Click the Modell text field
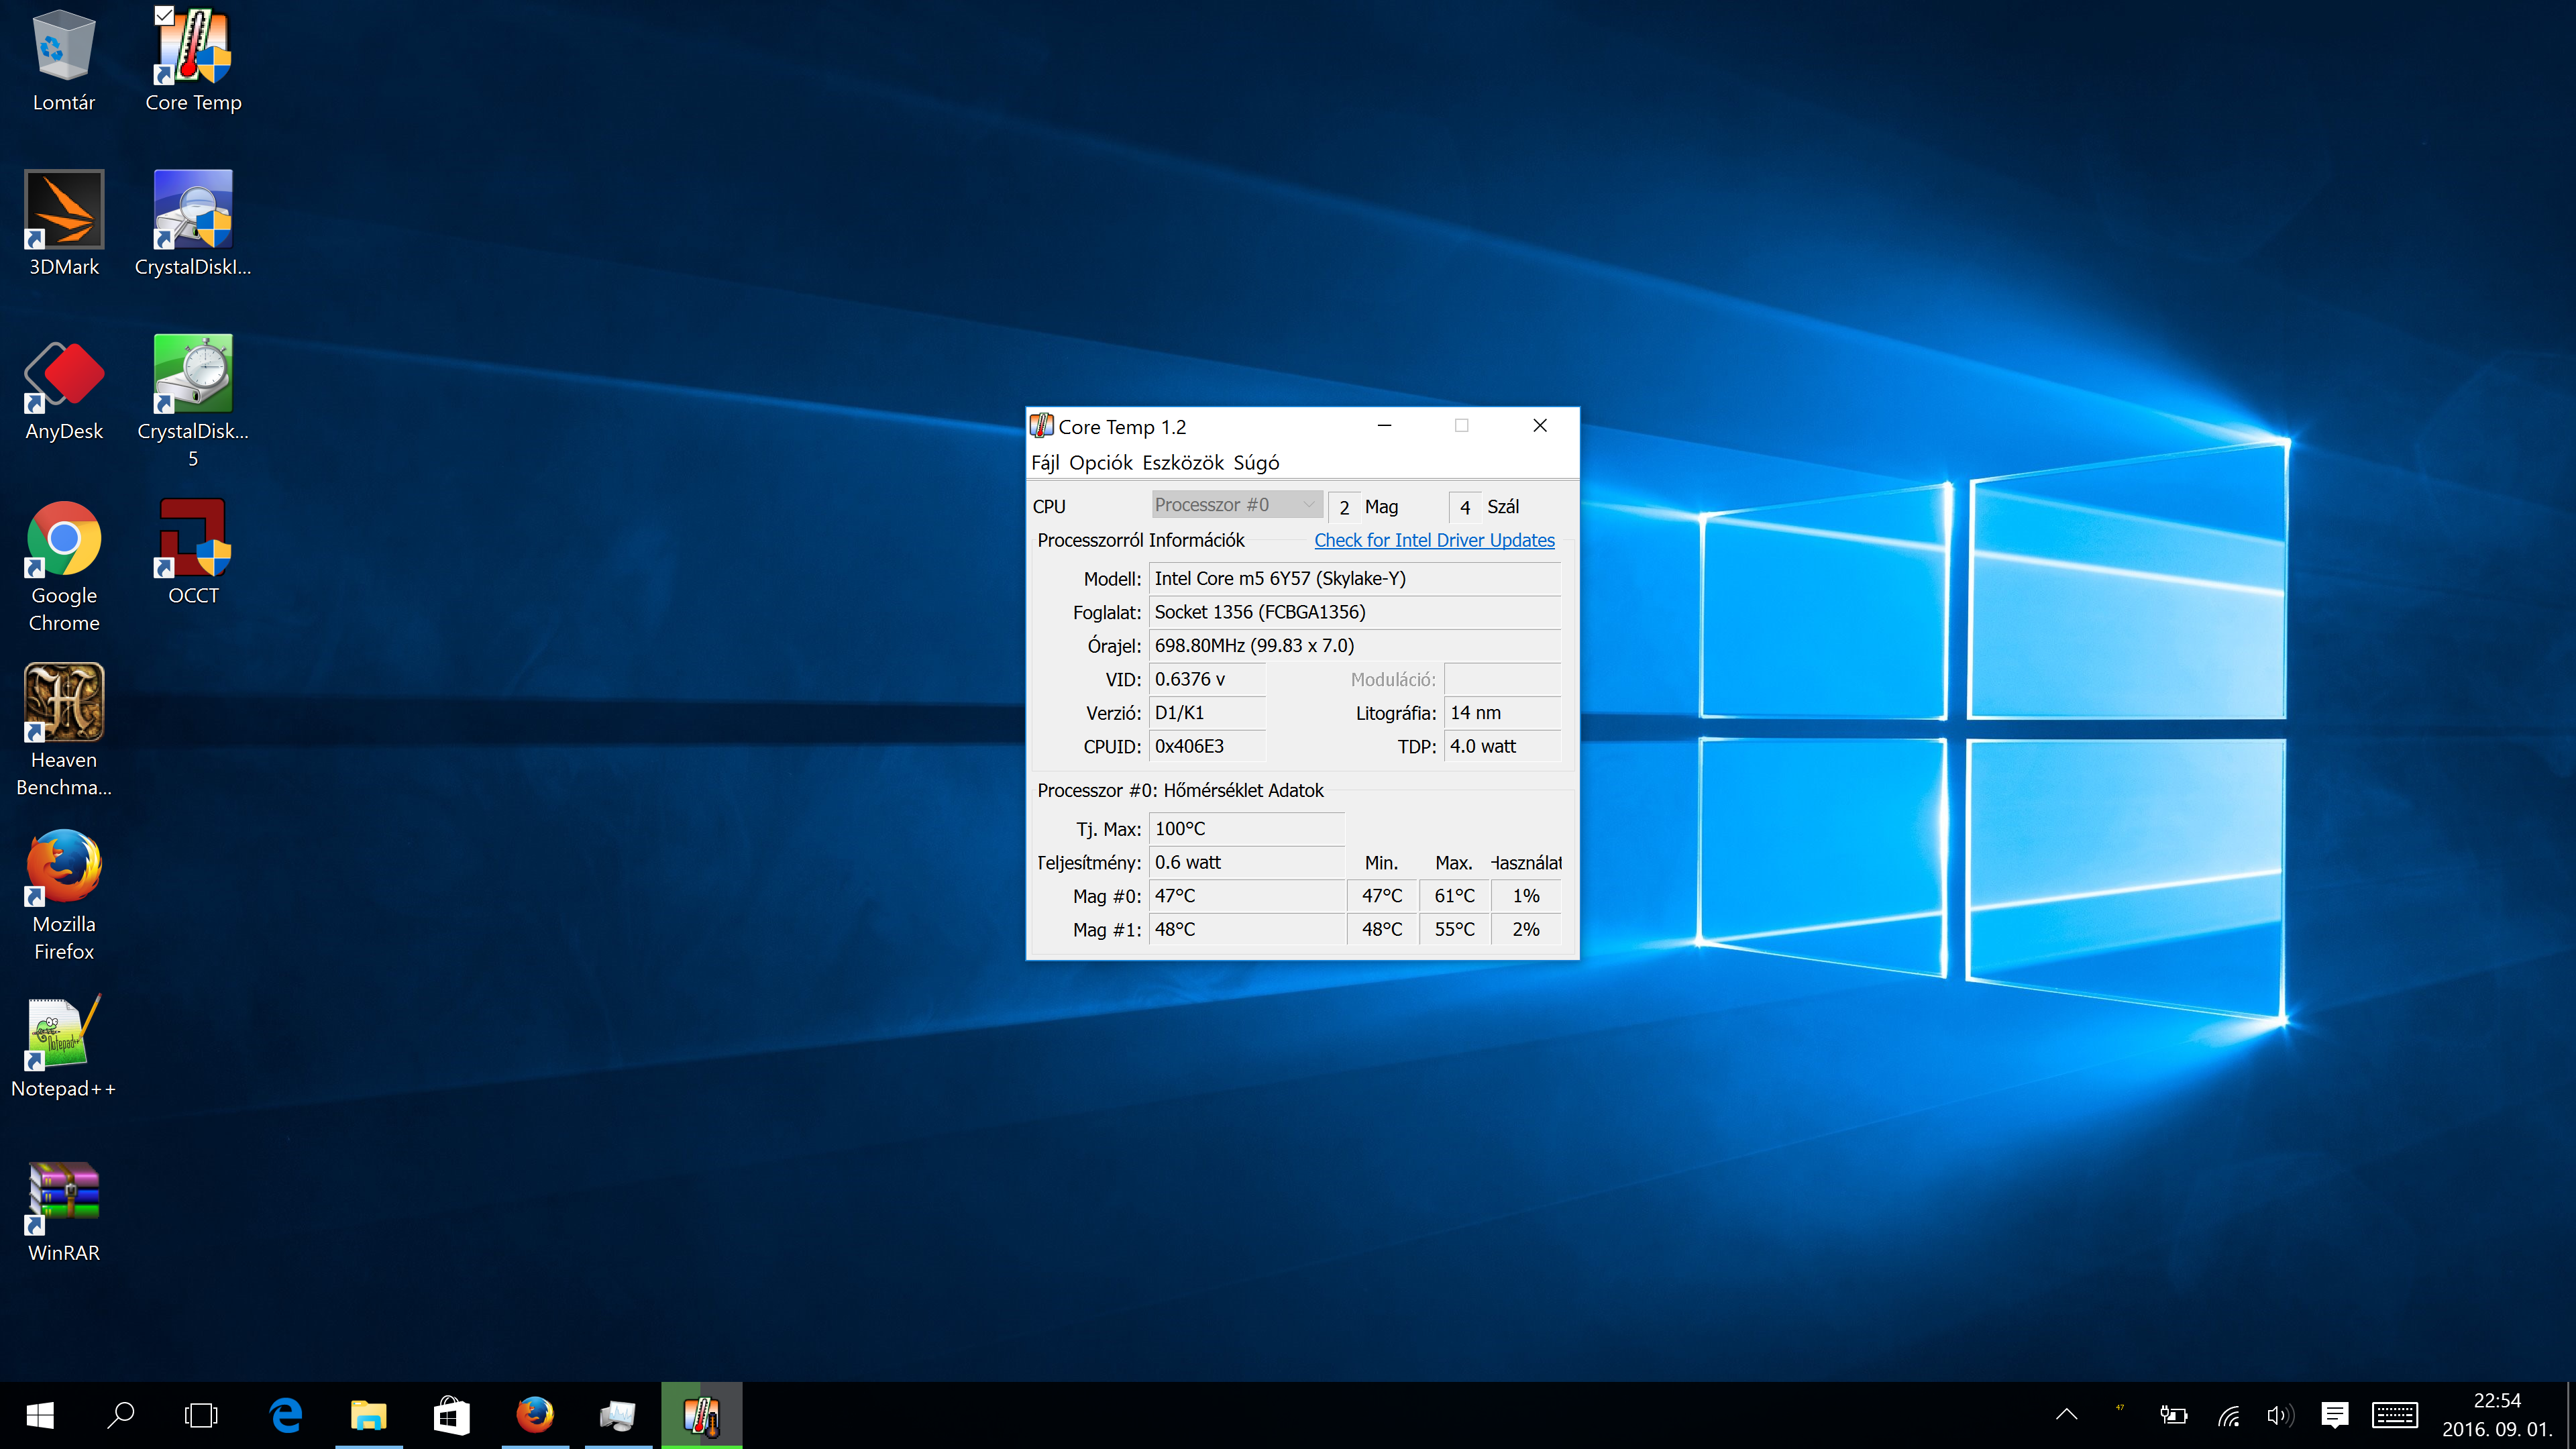Image resolution: width=2576 pixels, height=1449 pixels. click(1354, 578)
